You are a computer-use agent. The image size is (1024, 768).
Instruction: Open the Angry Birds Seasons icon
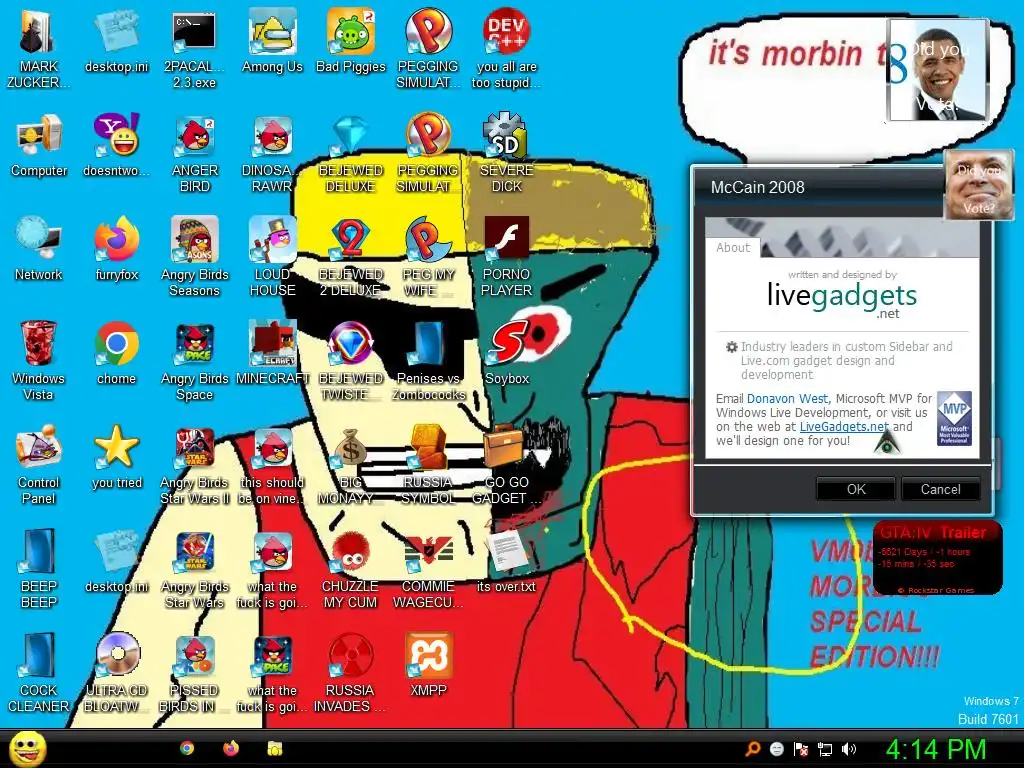click(x=194, y=257)
